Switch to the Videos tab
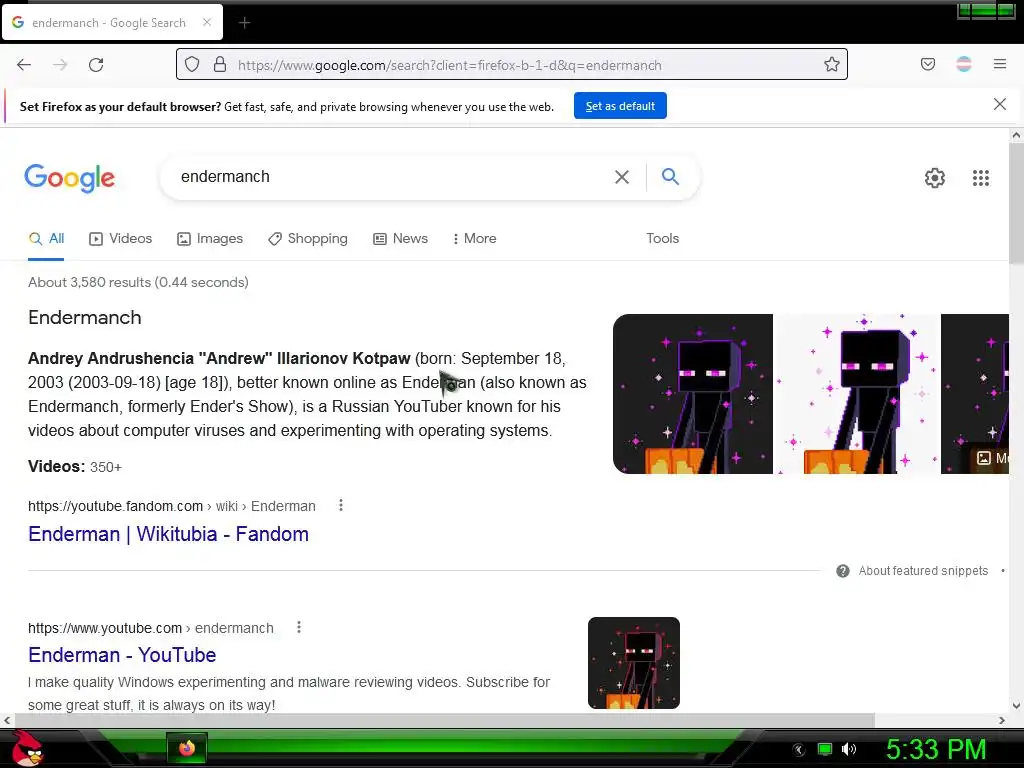 (x=120, y=239)
